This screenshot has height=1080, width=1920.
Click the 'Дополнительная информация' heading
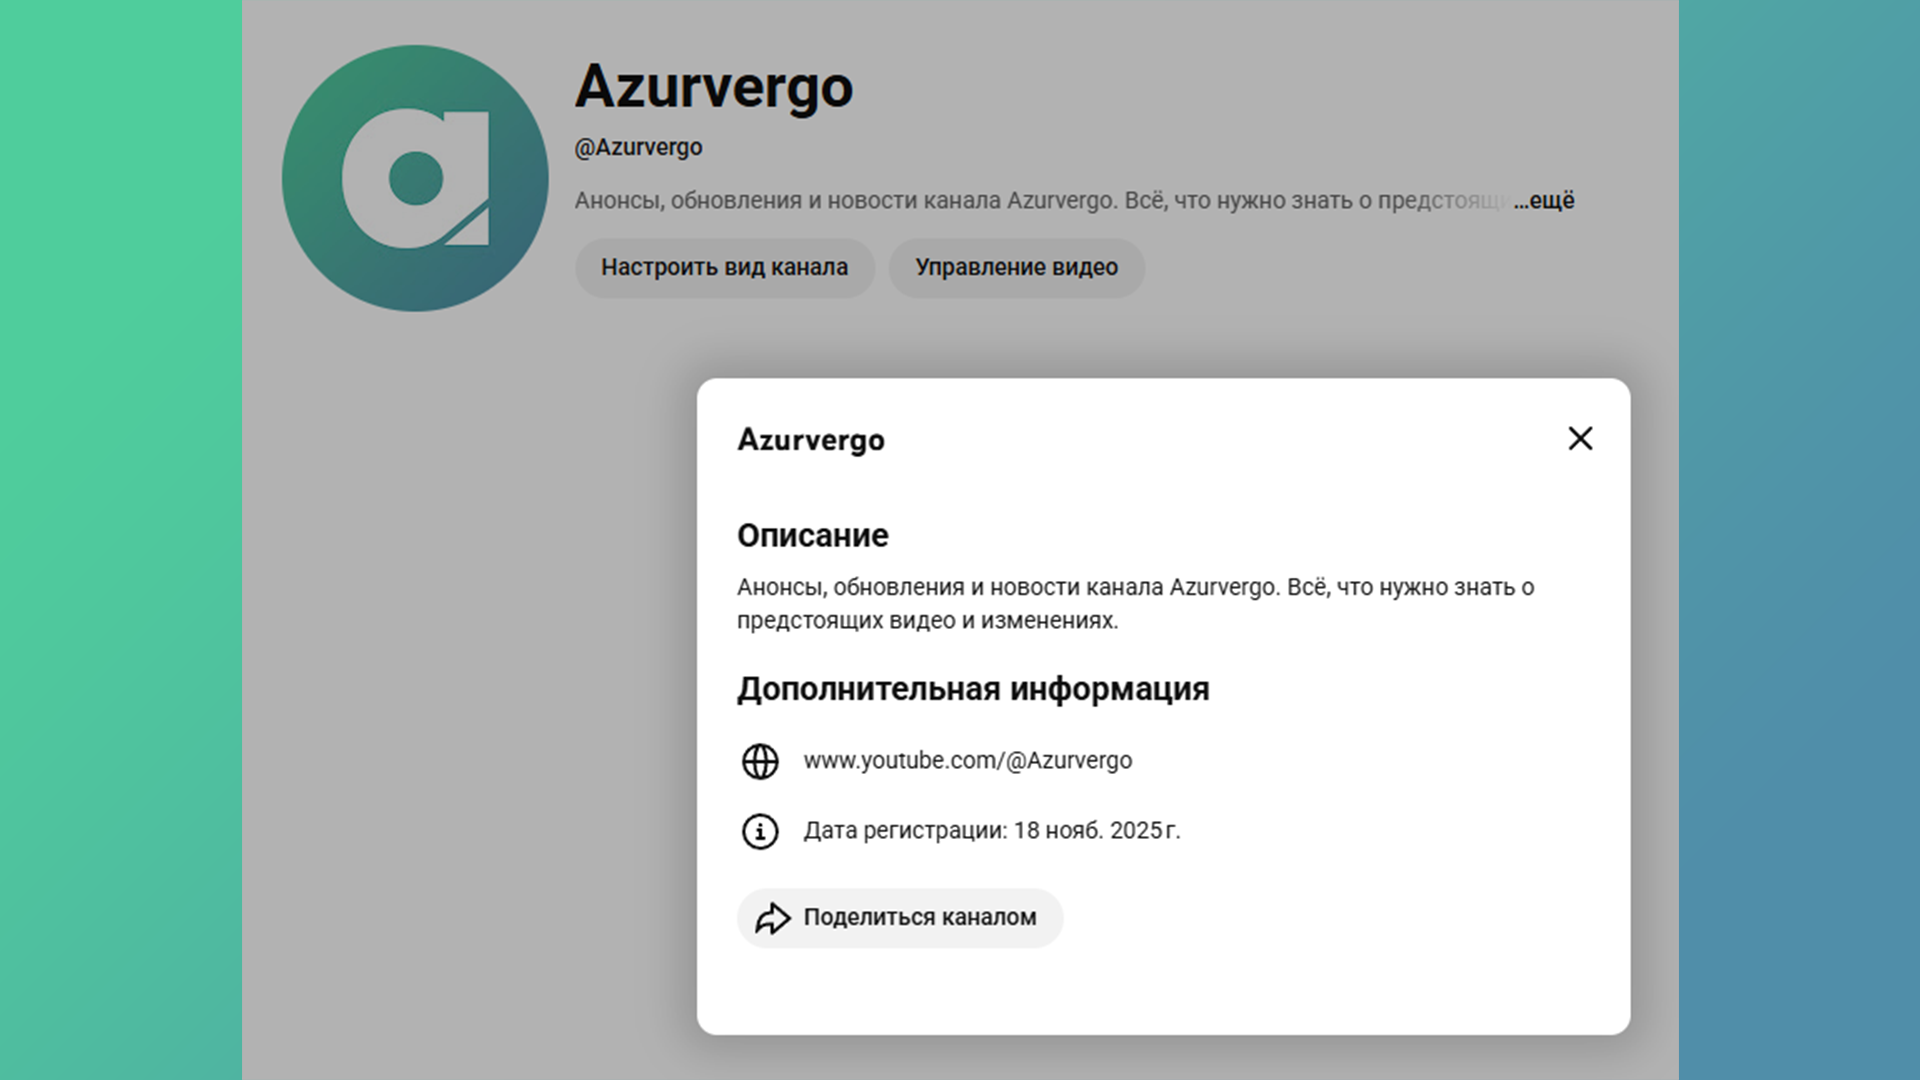click(973, 689)
